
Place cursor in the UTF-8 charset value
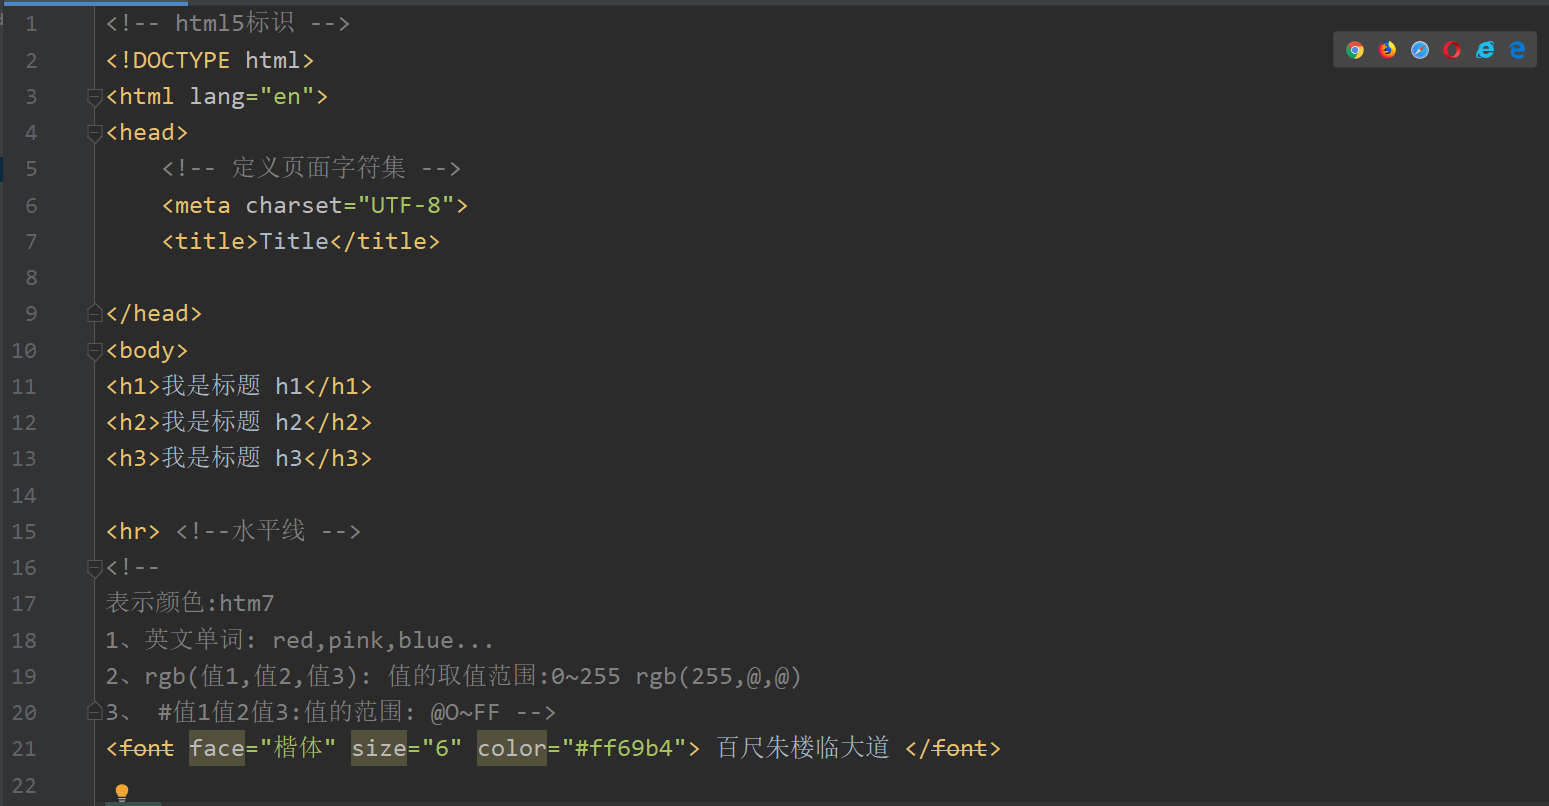[406, 206]
